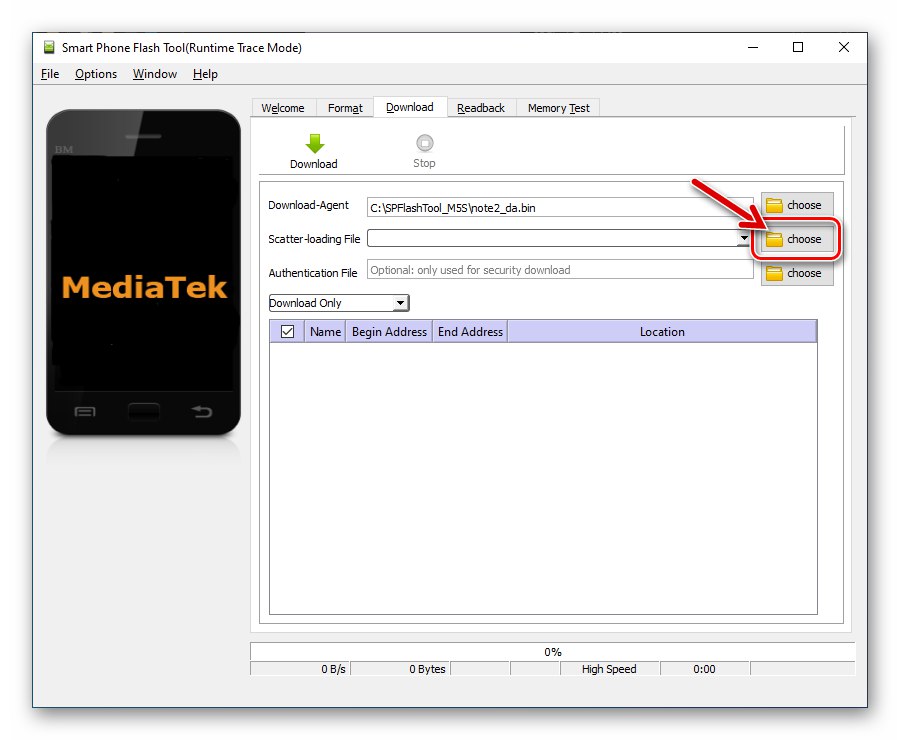Open the File menu
The image size is (900, 740).
click(50, 74)
